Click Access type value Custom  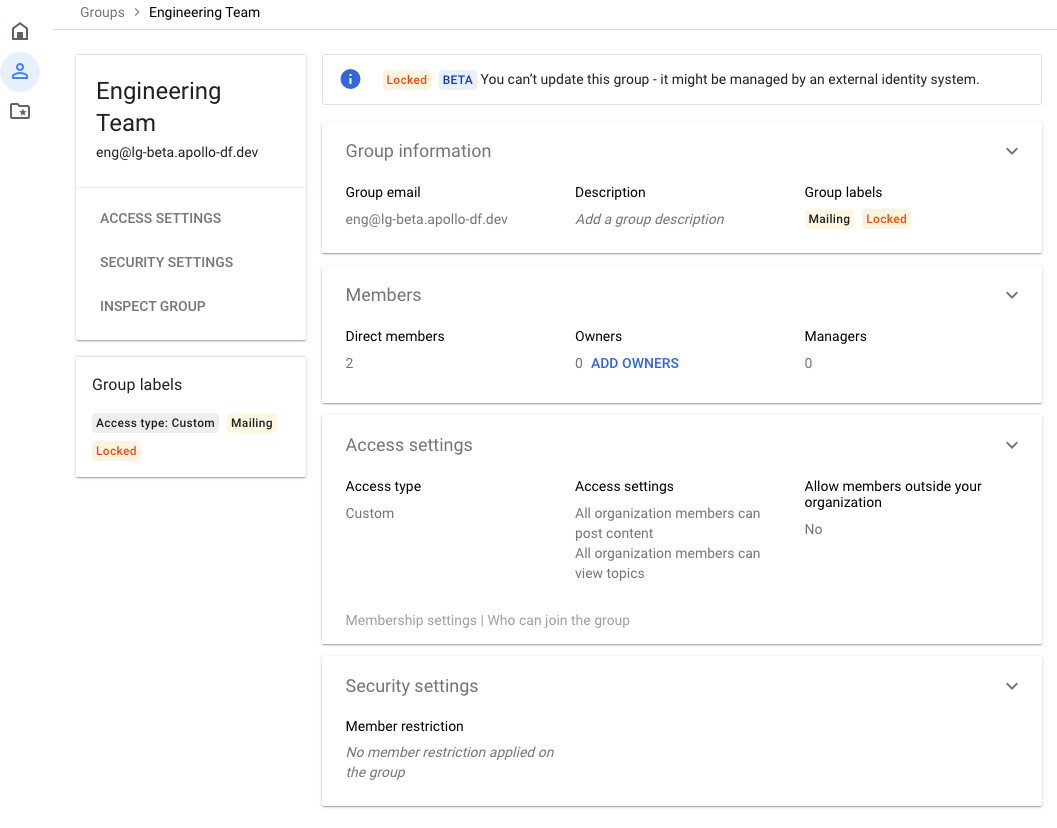(369, 513)
